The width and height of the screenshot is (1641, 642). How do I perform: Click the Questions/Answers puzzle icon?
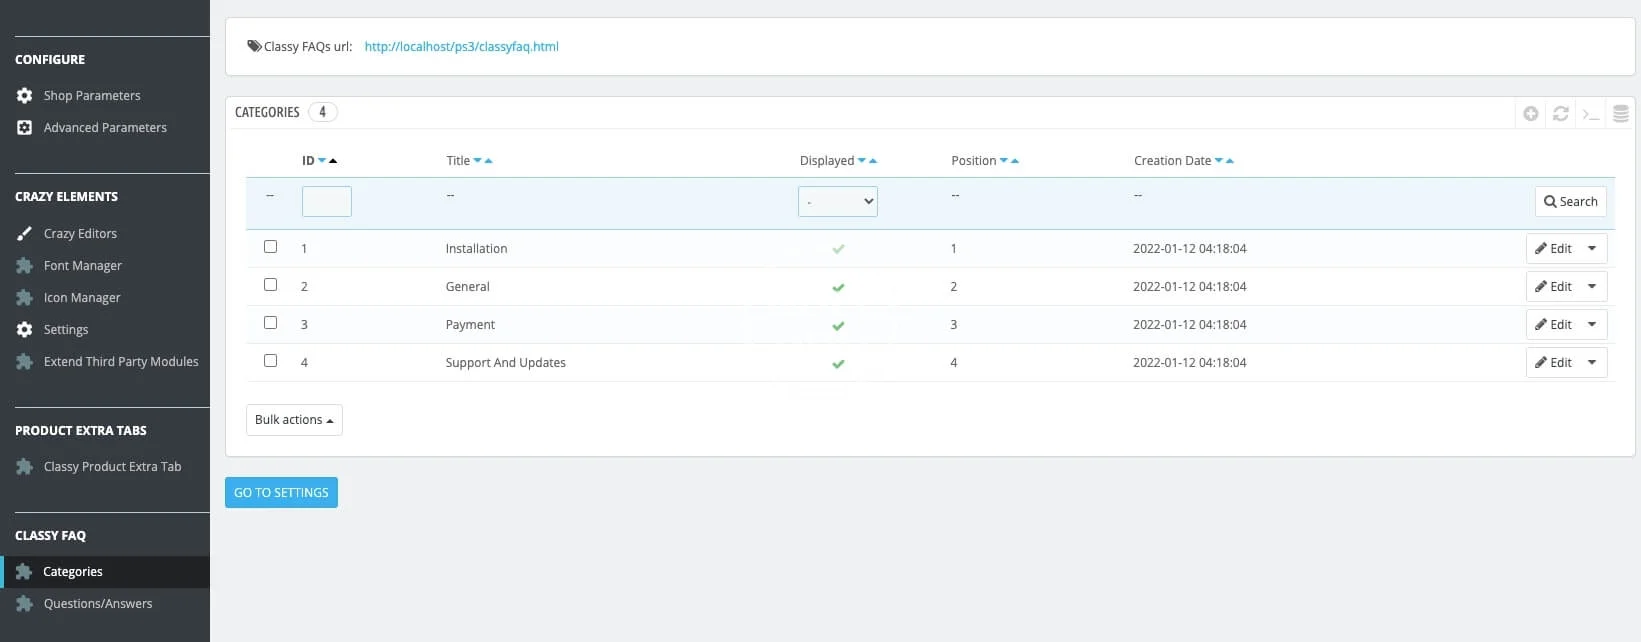coord(25,603)
